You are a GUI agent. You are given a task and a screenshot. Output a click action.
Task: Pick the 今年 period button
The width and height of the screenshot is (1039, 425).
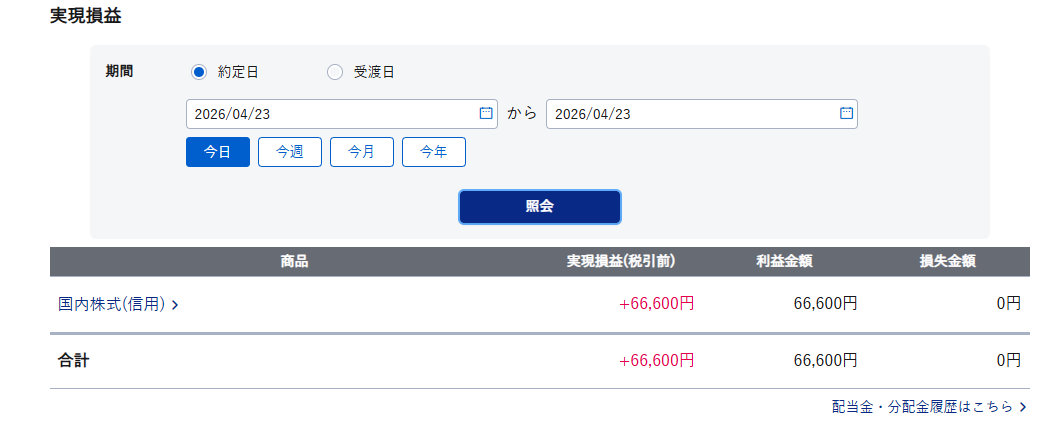tap(434, 152)
